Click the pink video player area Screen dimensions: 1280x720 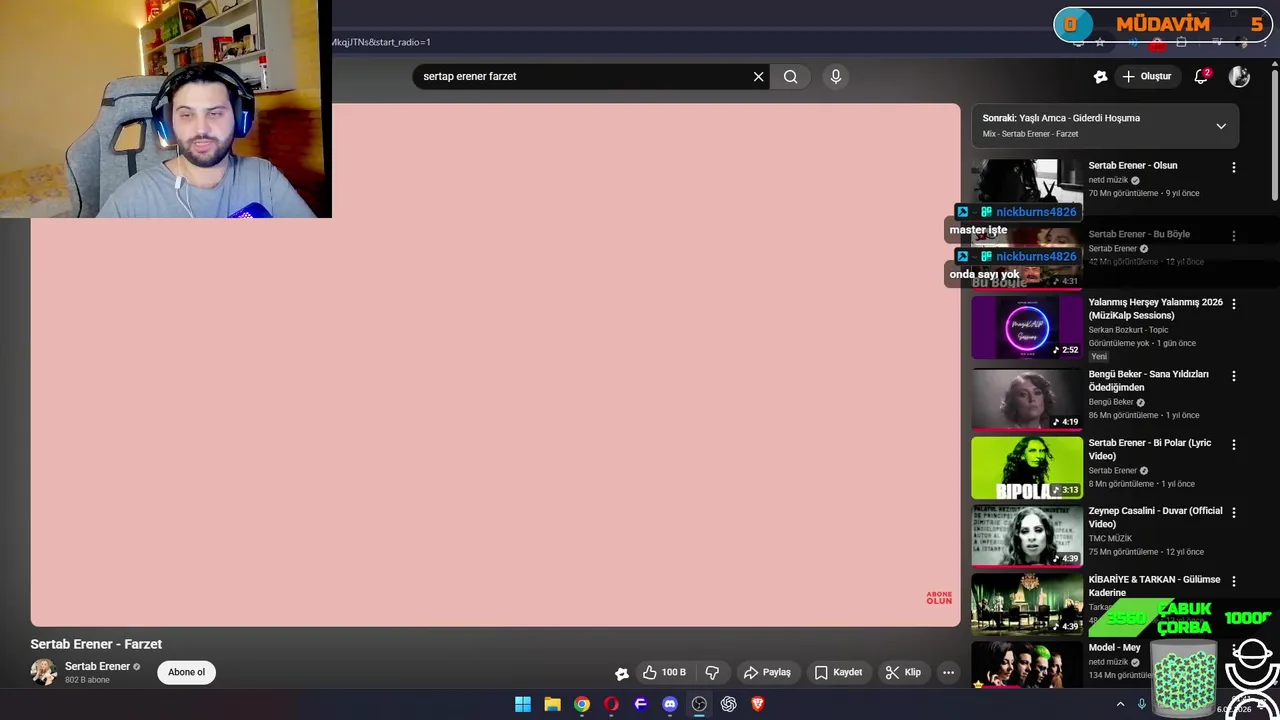[x=495, y=365]
